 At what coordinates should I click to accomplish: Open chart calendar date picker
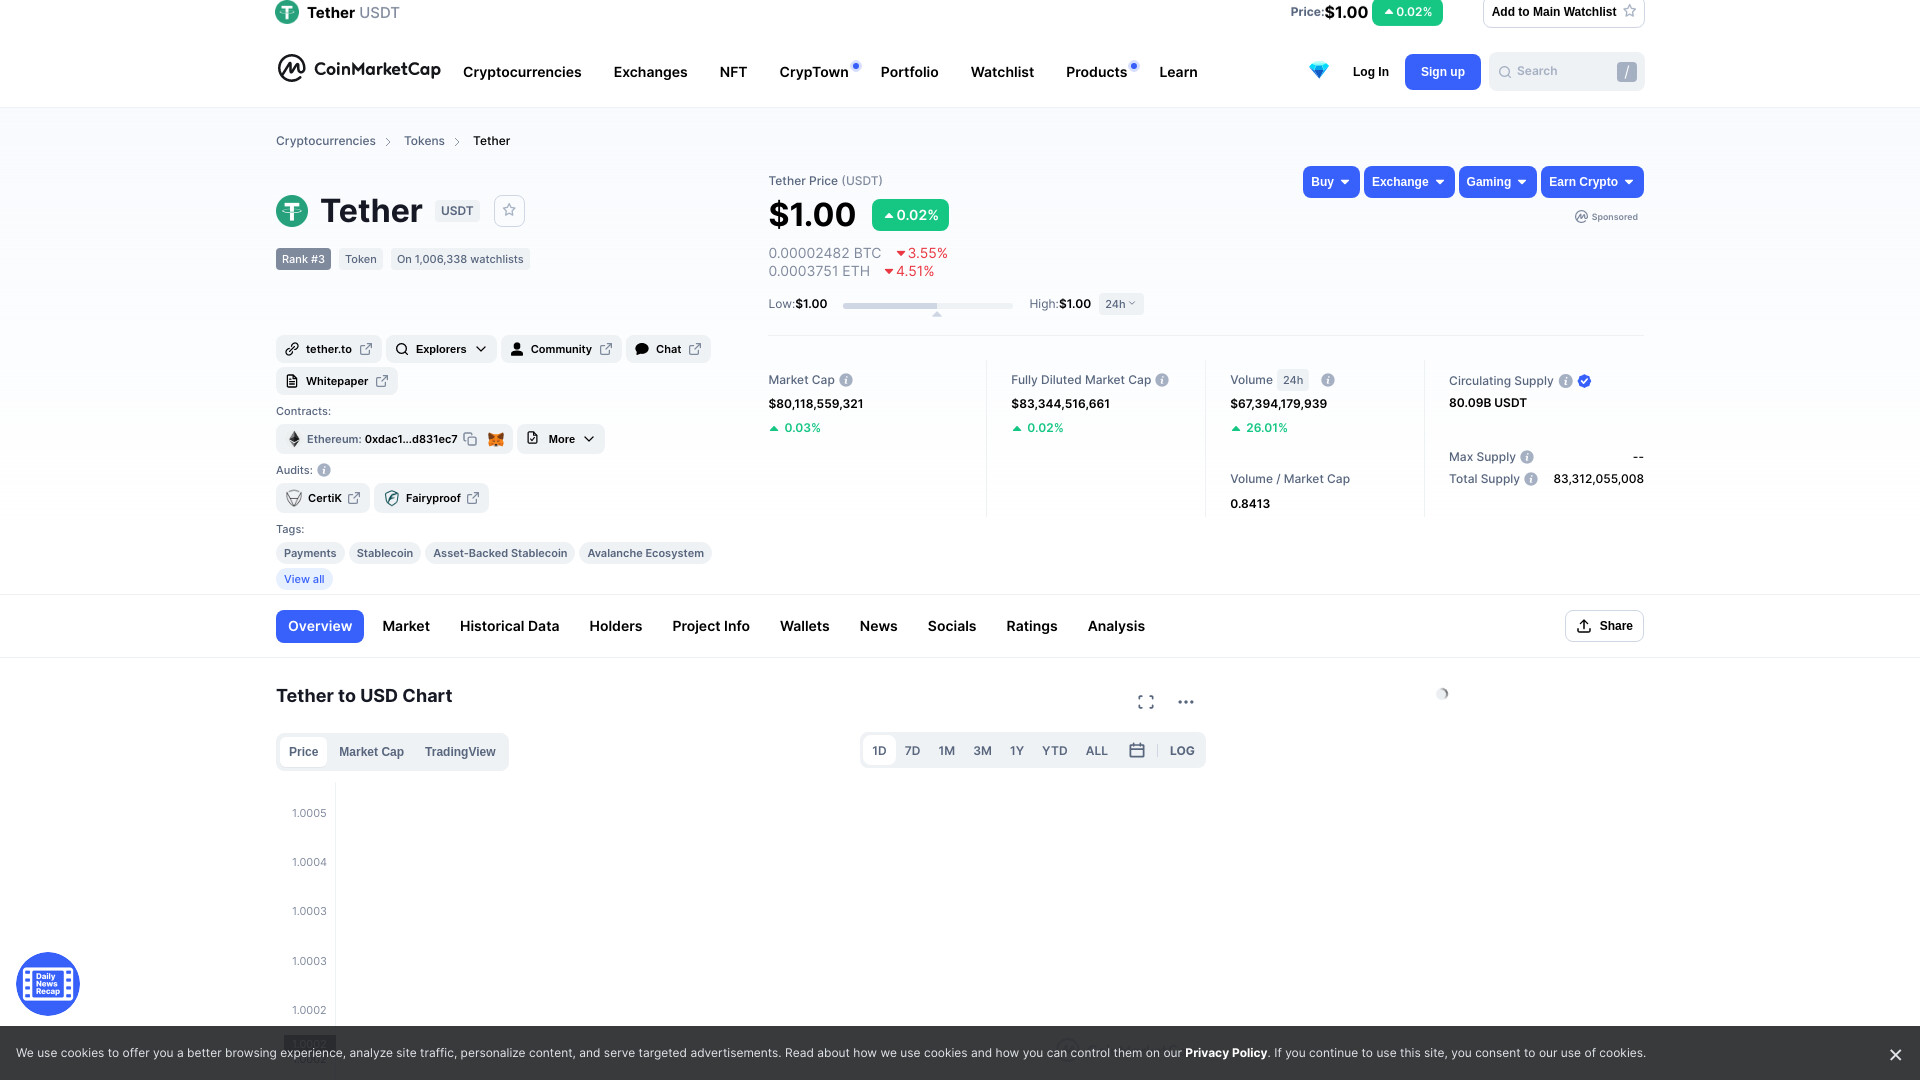coord(1137,751)
